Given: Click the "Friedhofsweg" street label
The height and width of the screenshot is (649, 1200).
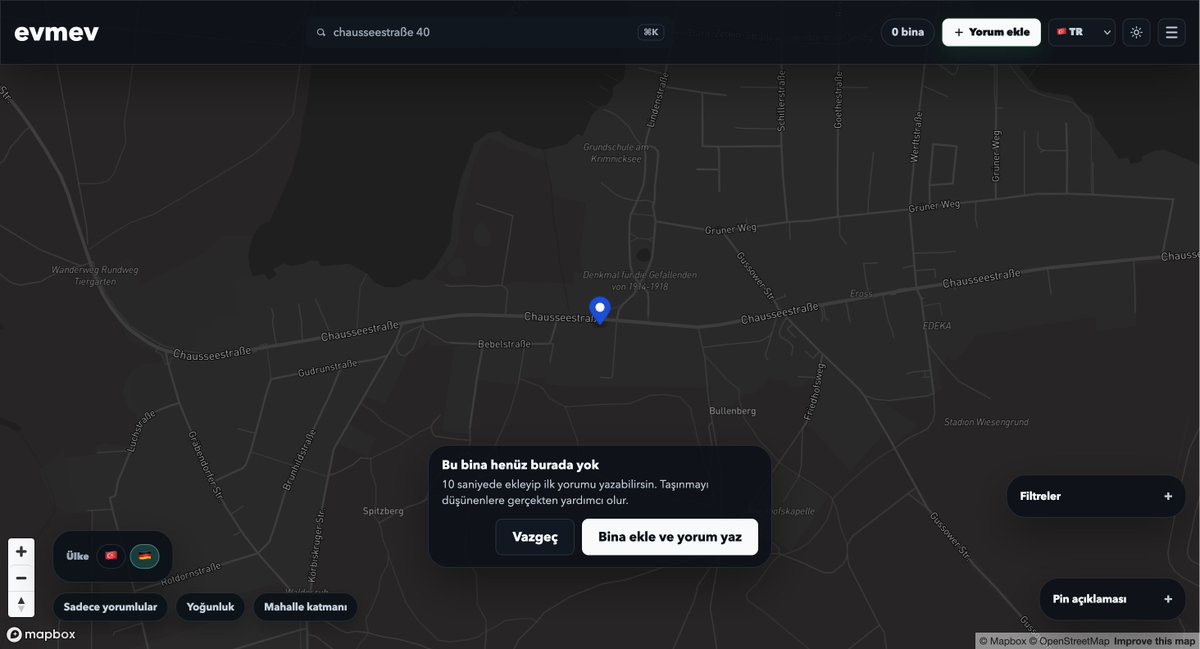Looking at the screenshot, I should click(814, 392).
